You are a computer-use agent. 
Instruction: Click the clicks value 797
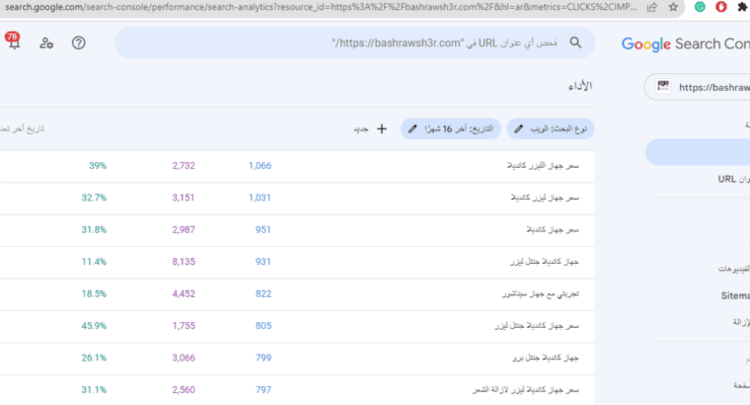coord(263,390)
